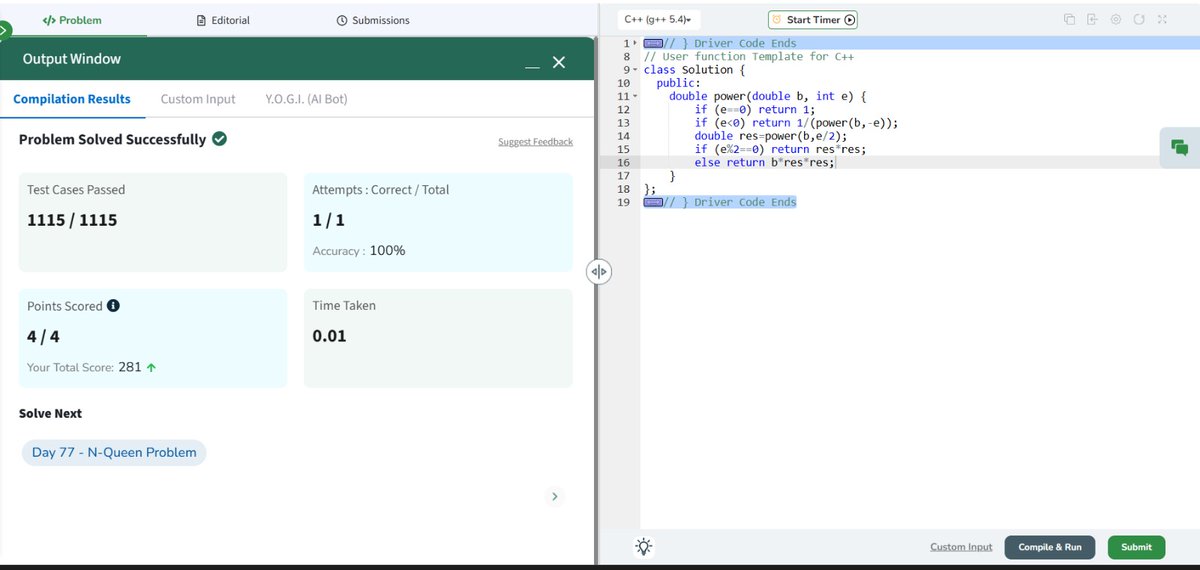Expand the folded code at line 1

pyautogui.click(x=633, y=44)
